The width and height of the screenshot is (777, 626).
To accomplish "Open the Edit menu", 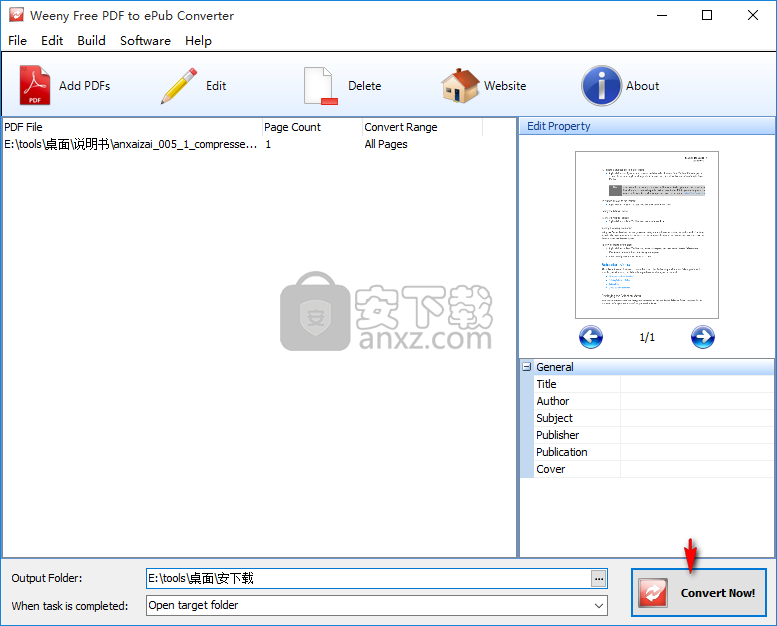I will (52, 41).
